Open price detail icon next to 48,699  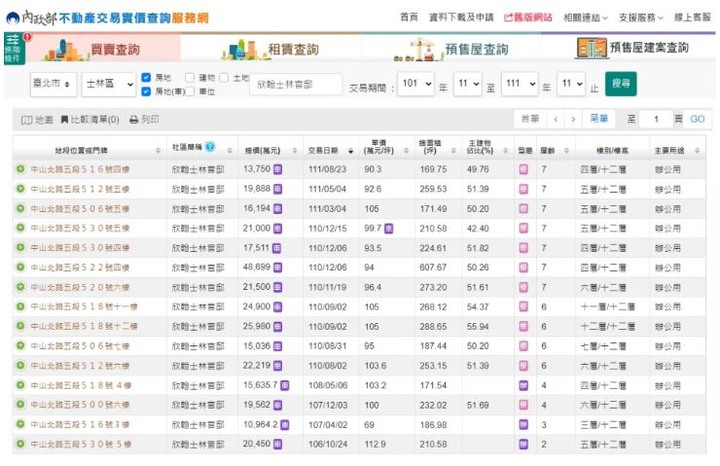click(x=277, y=267)
